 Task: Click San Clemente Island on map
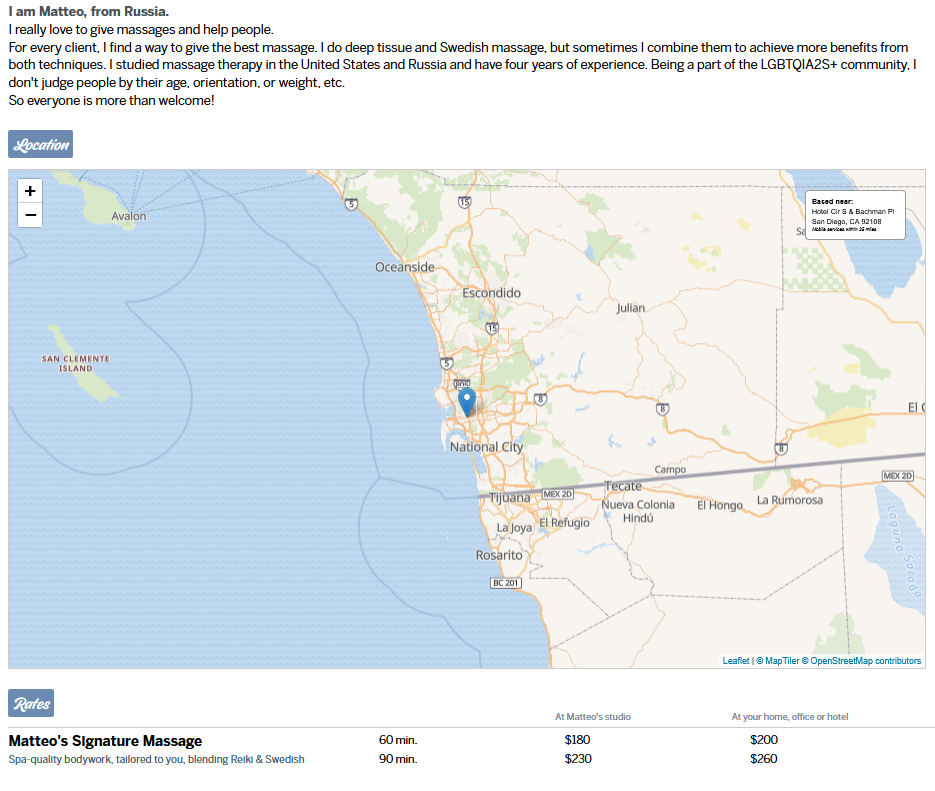(x=75, y=363)
